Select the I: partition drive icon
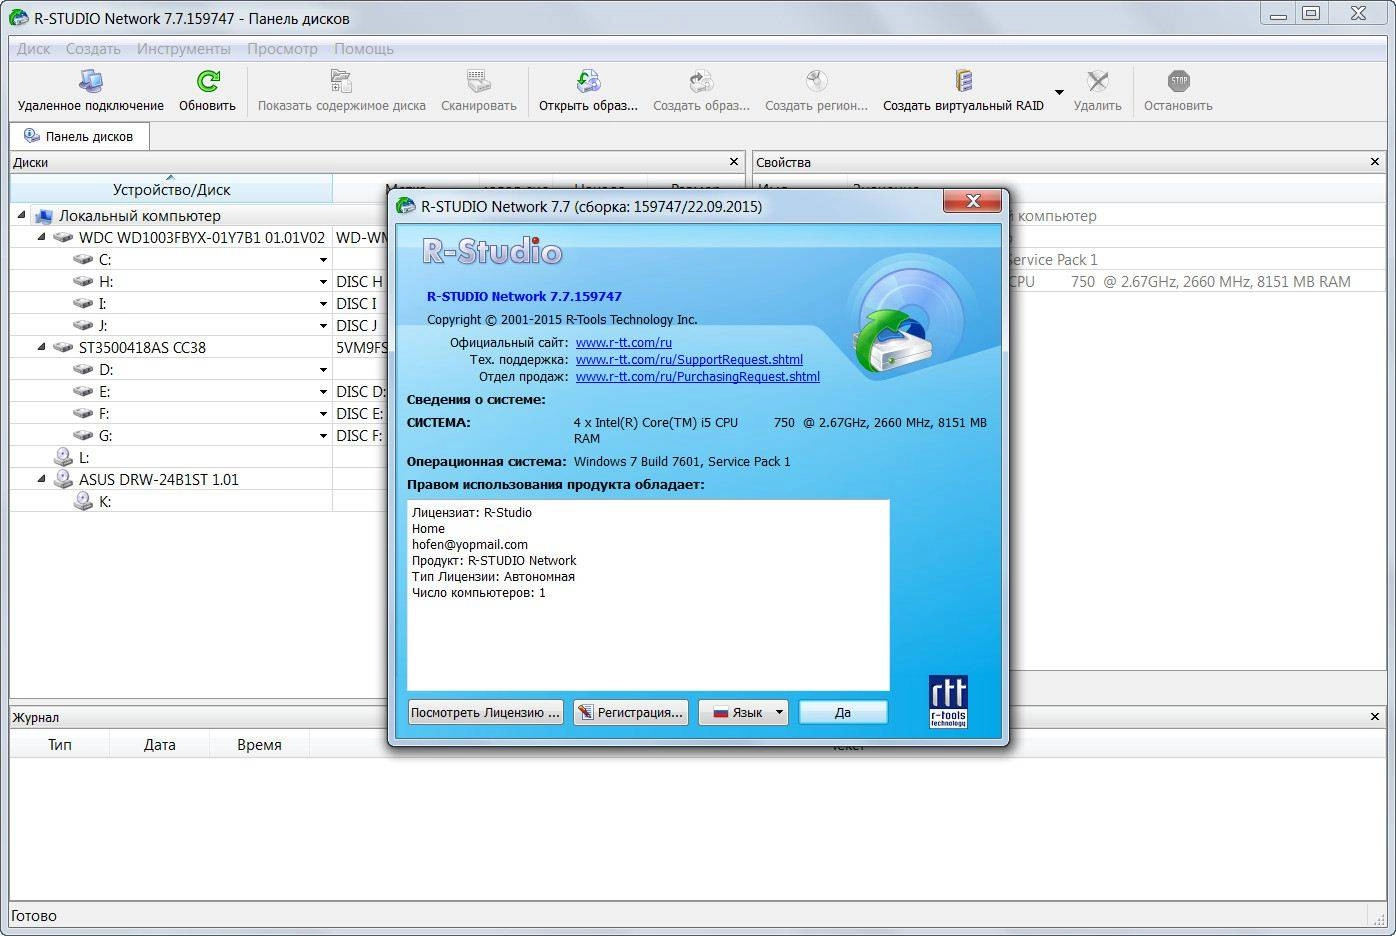 click(x=83, y=303)
